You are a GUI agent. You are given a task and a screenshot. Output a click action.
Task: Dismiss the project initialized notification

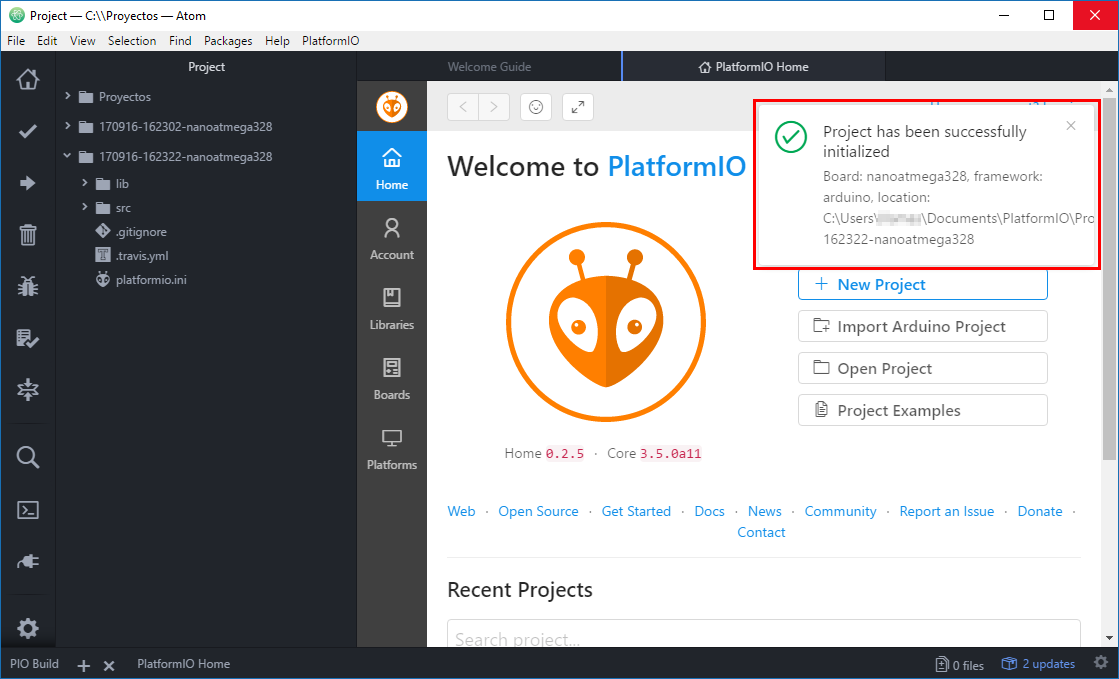1070,126
